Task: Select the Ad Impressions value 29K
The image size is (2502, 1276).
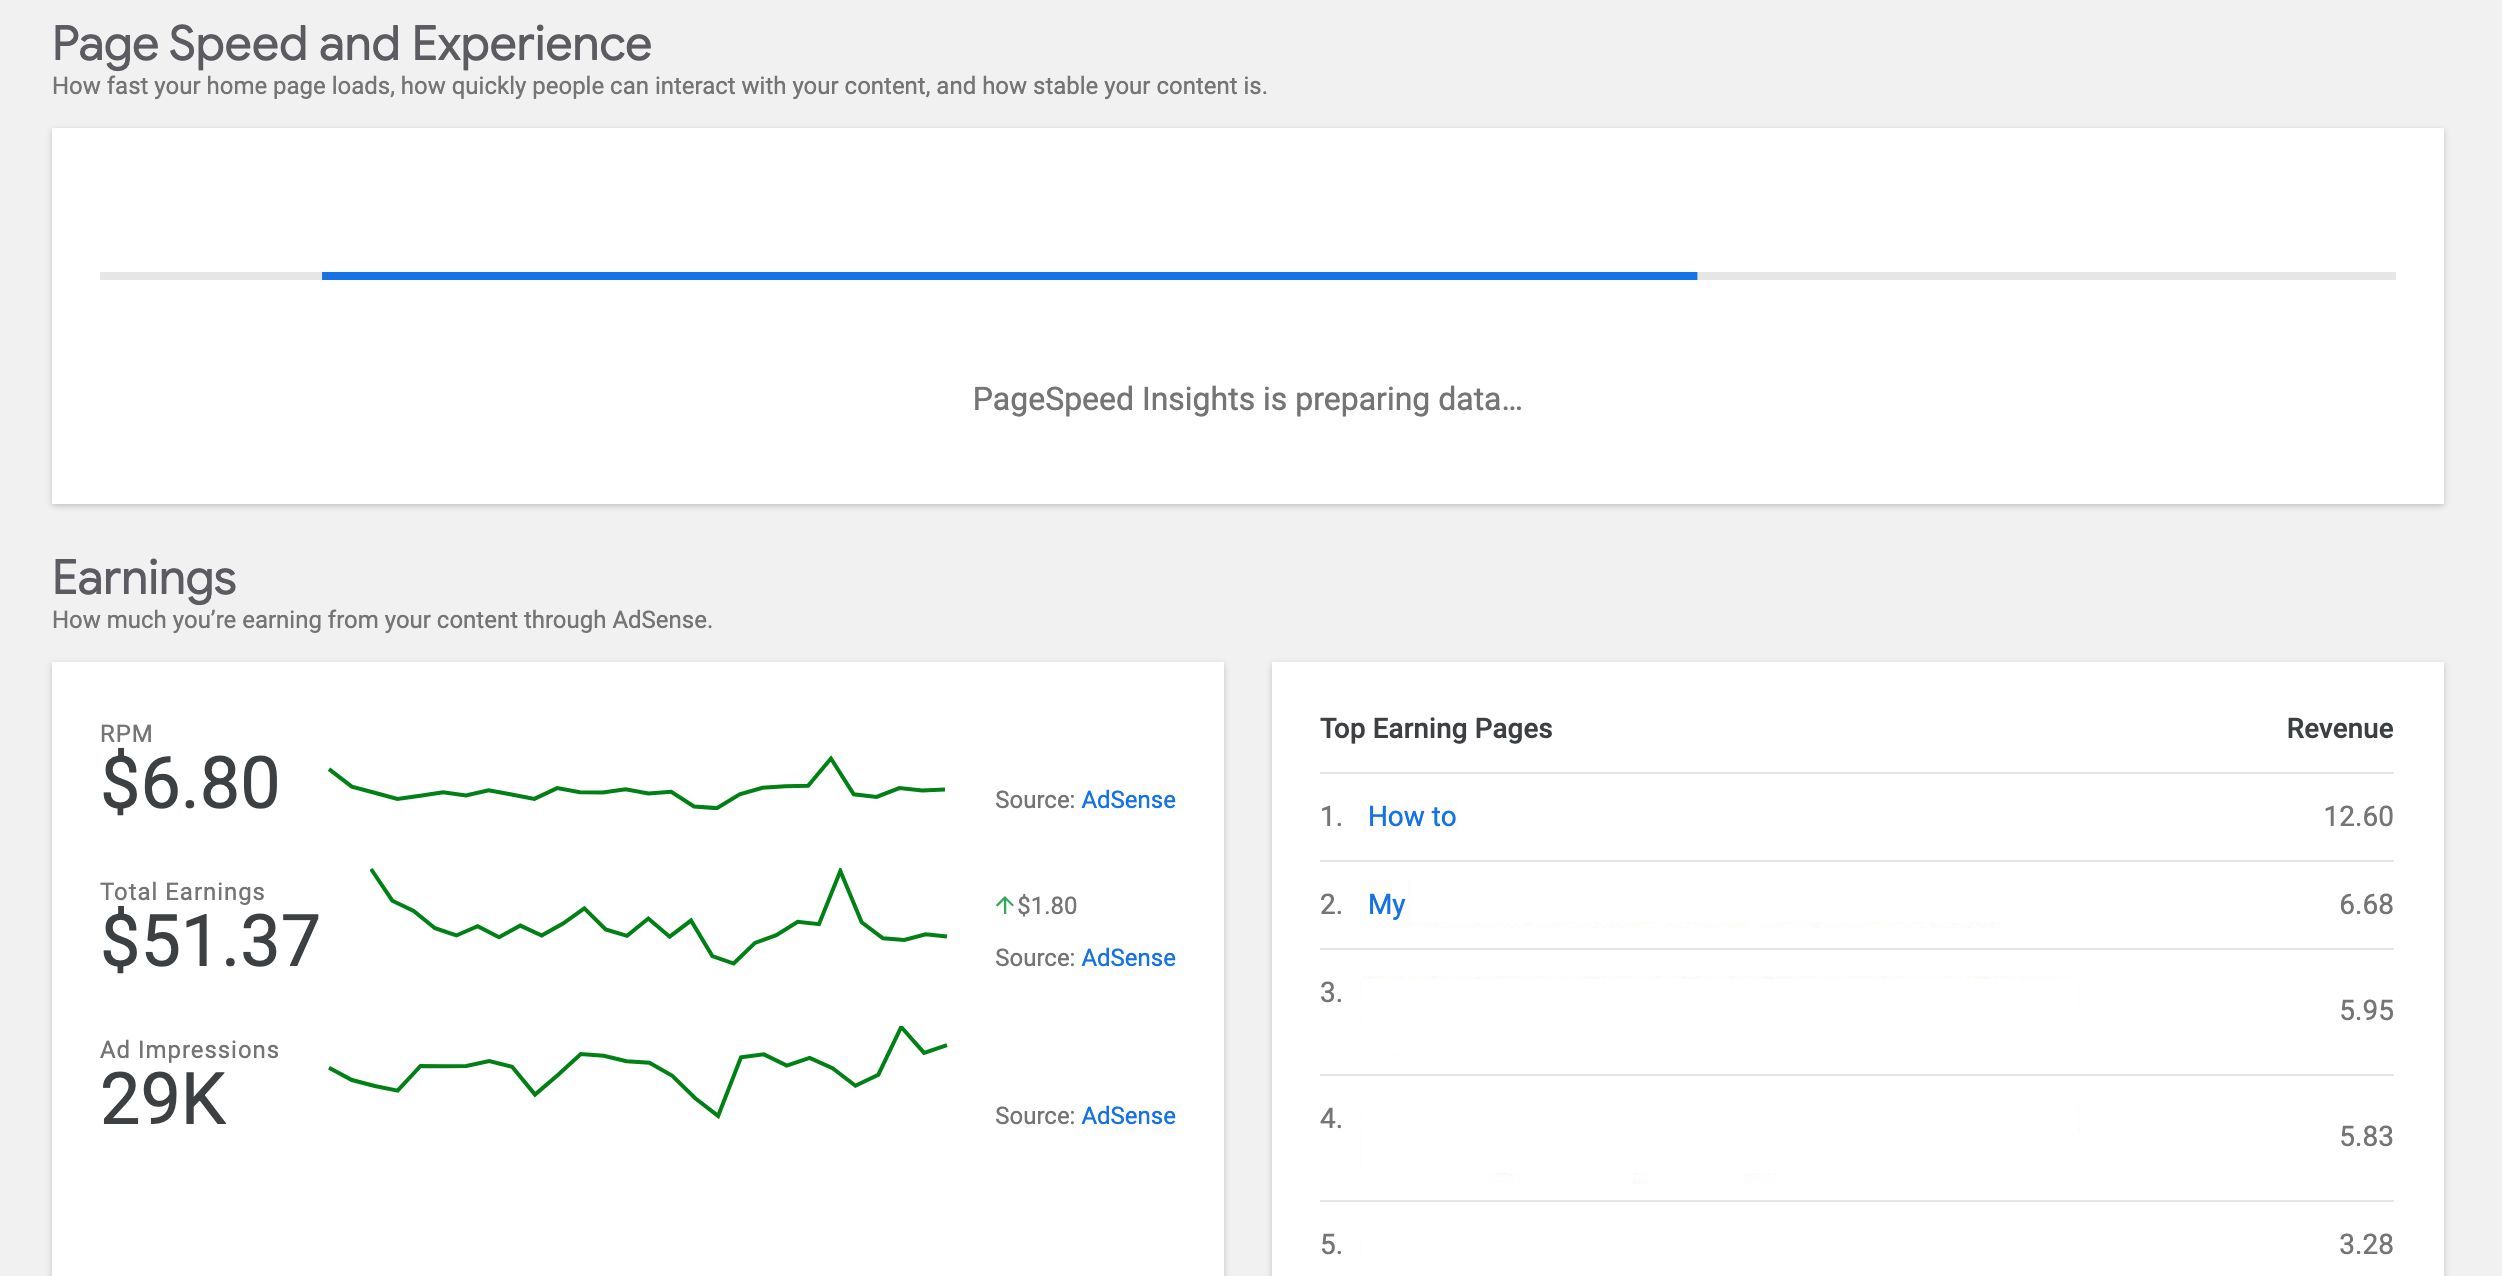Action: [x=164, y=1099]
